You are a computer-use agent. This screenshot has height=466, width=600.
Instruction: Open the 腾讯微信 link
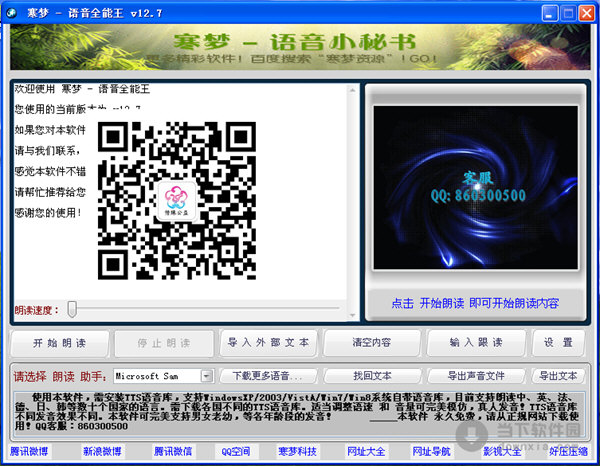pos(173,452)
